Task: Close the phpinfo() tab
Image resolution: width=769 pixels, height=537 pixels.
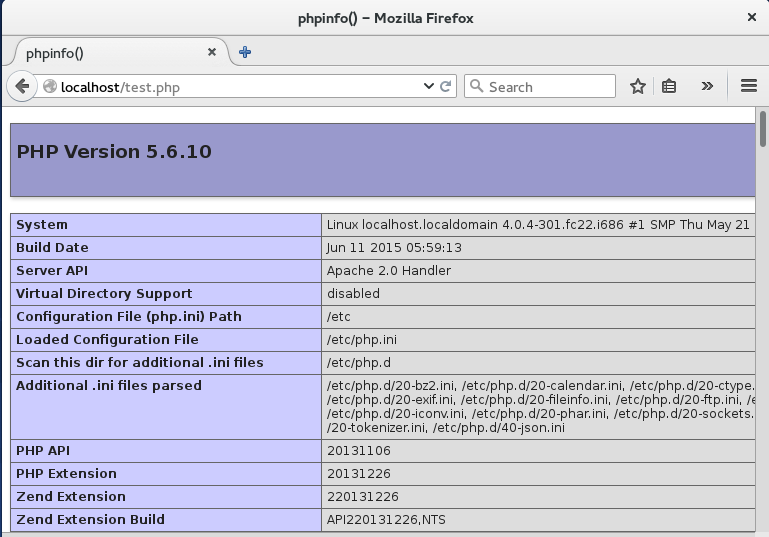Action: click(x=212, y=52)
